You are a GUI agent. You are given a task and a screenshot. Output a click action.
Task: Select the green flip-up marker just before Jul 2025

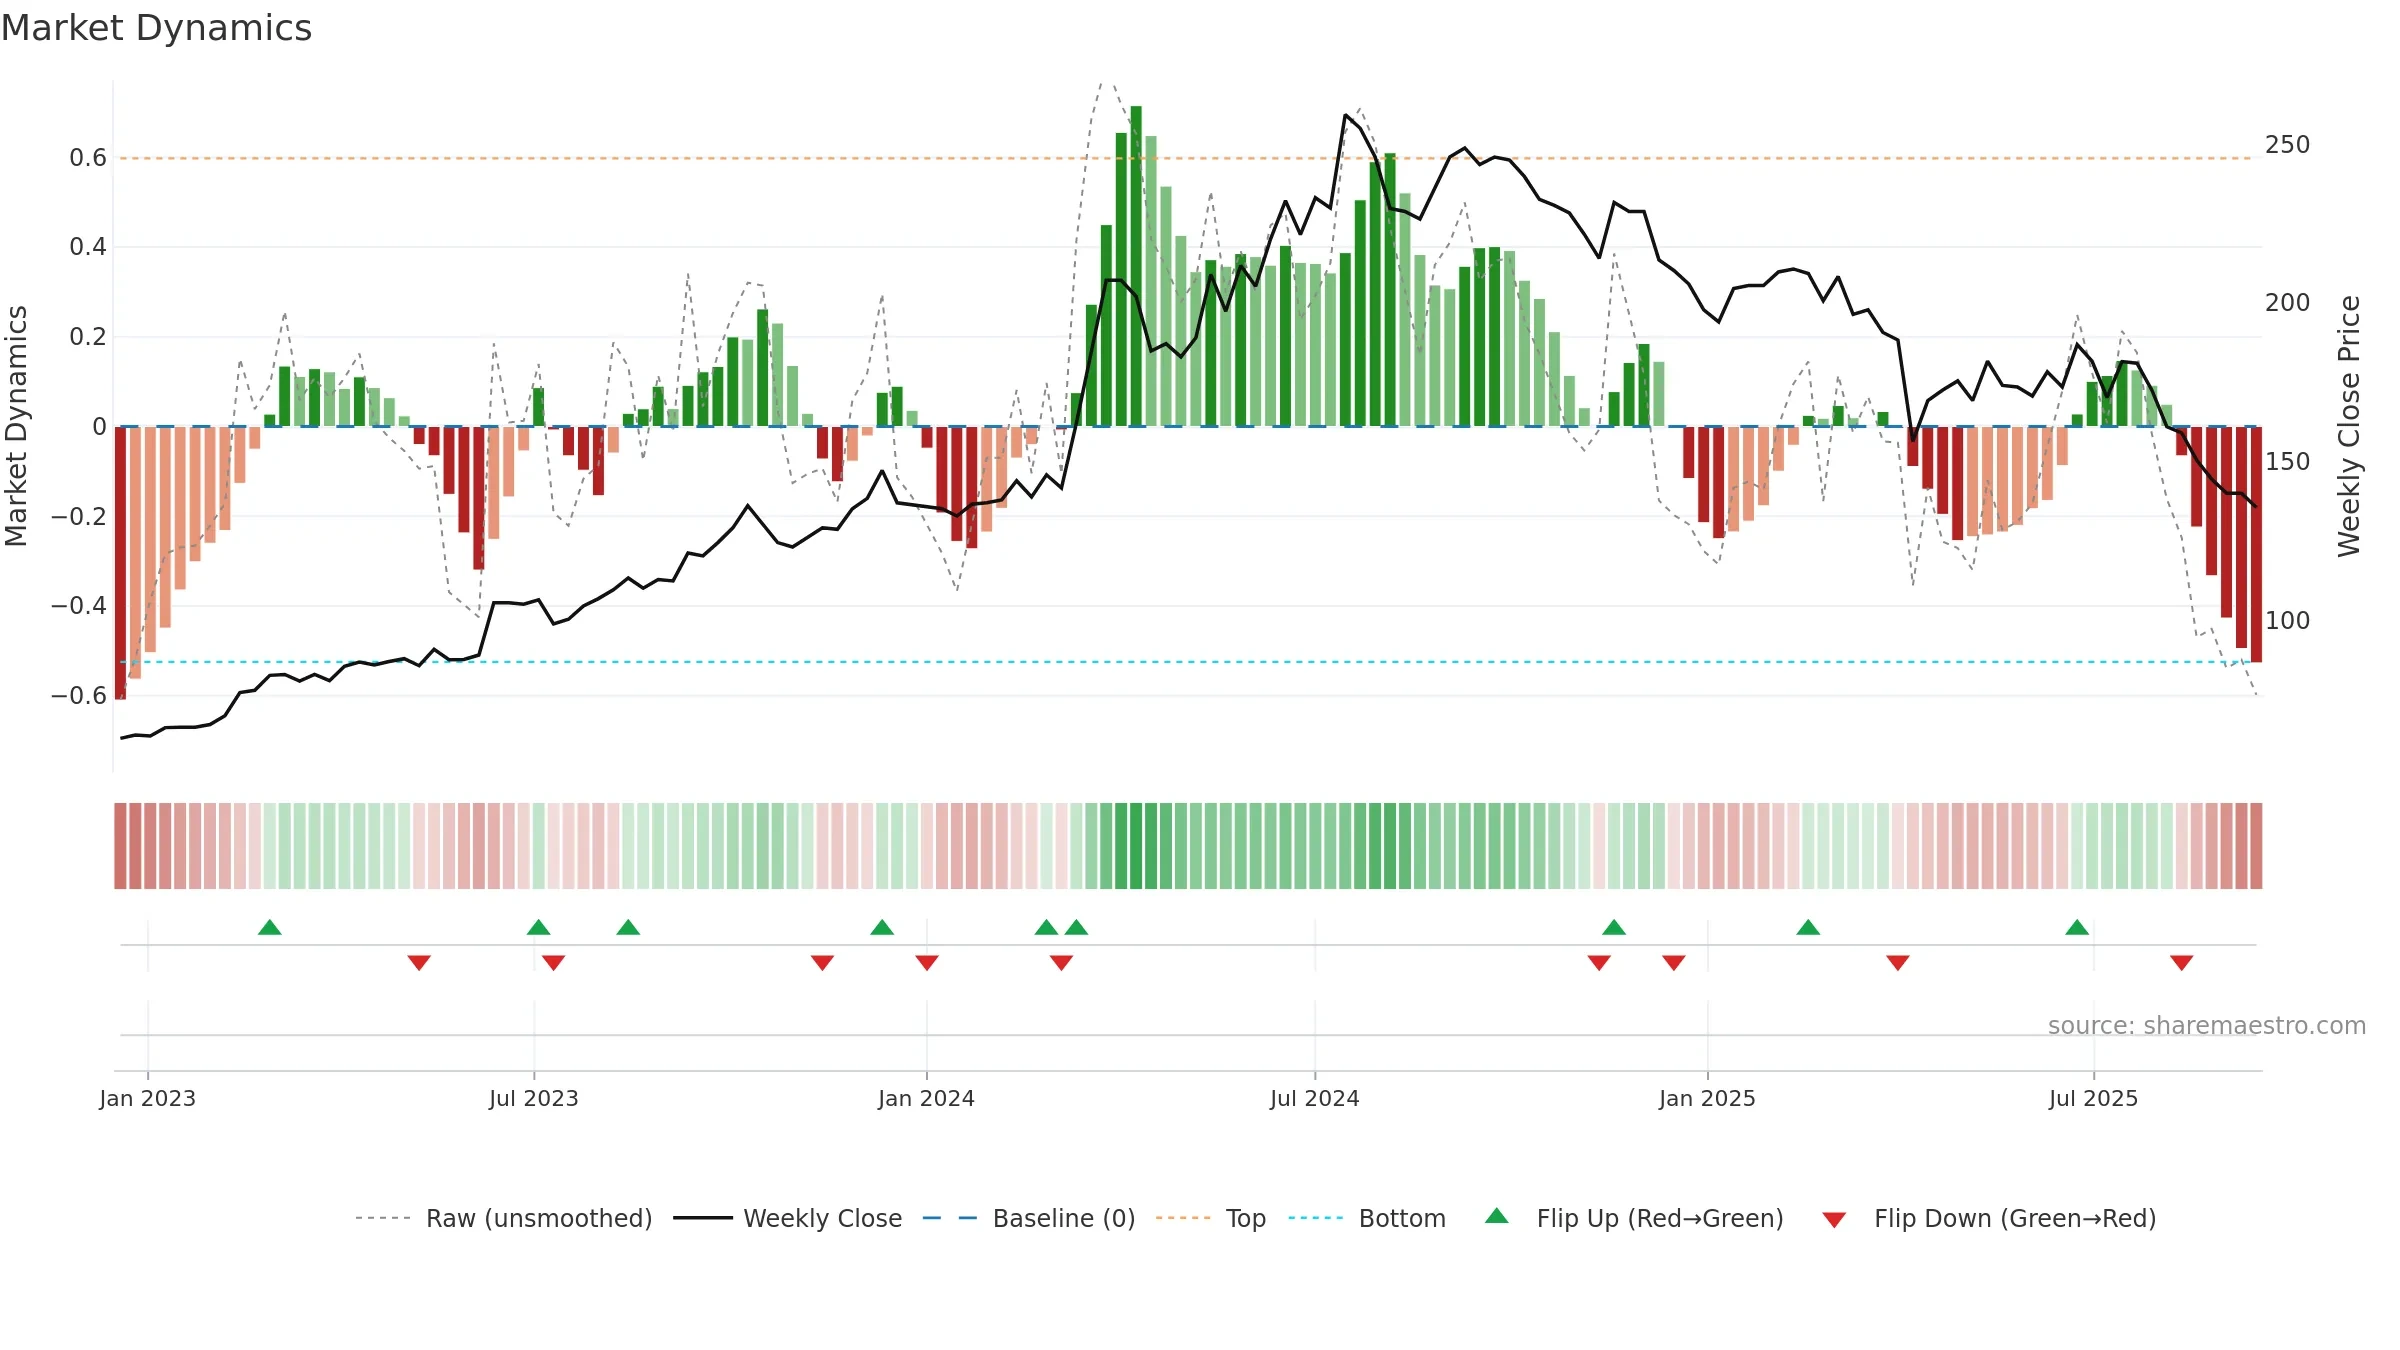(x=2077, y=927)
